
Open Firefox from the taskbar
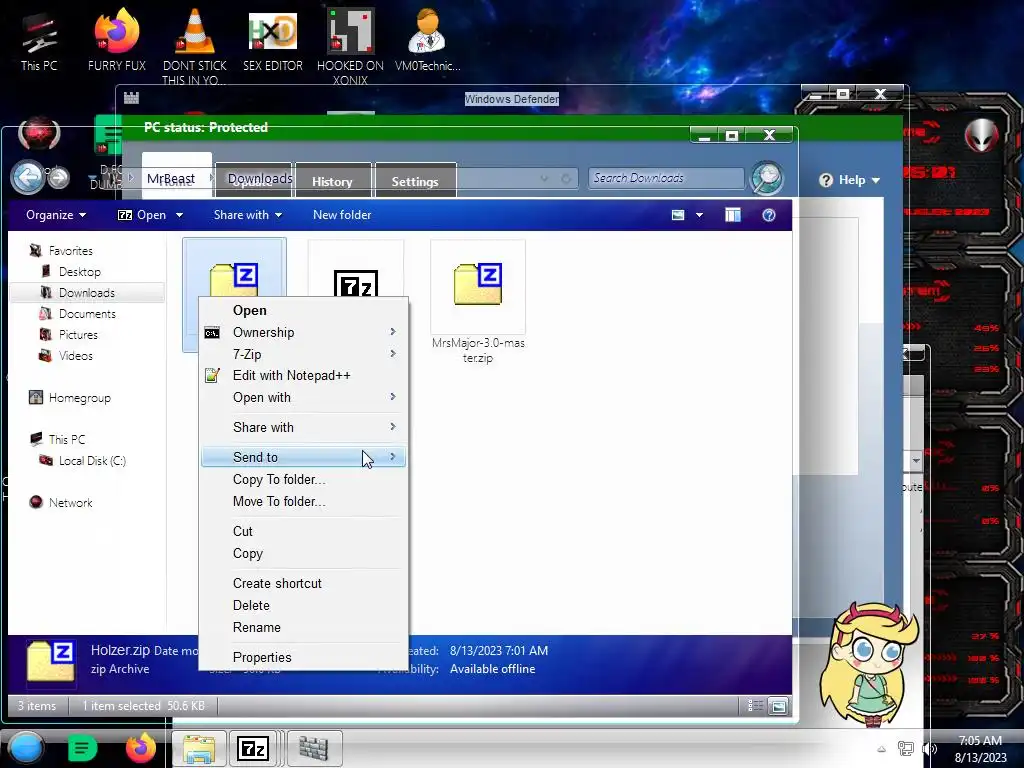(x=141, y=748)
